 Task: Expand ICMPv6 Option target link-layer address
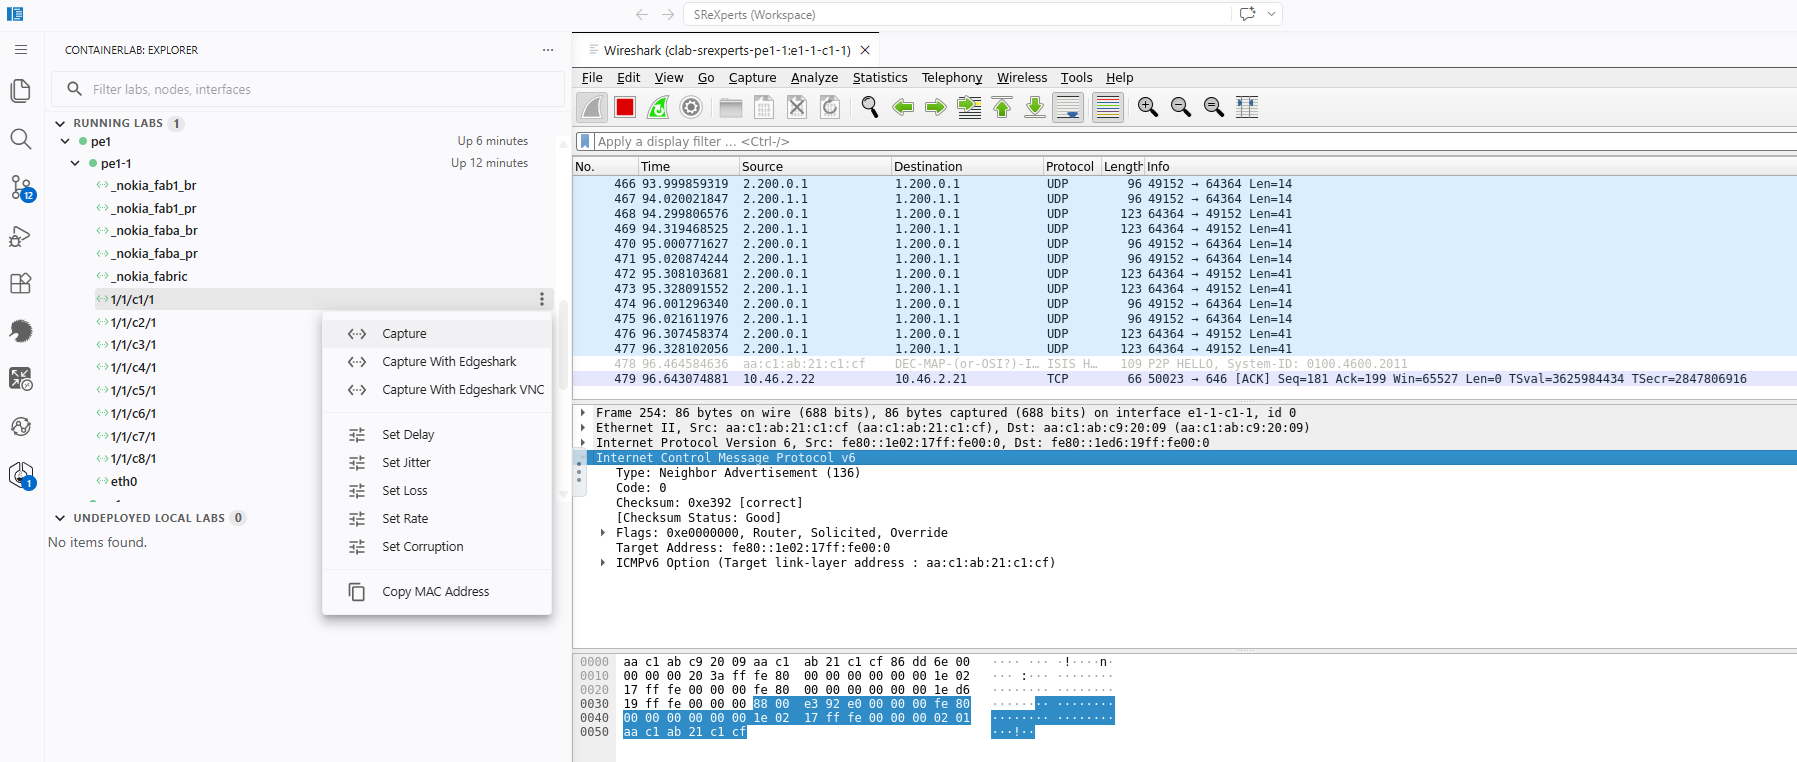pos(603,563)
